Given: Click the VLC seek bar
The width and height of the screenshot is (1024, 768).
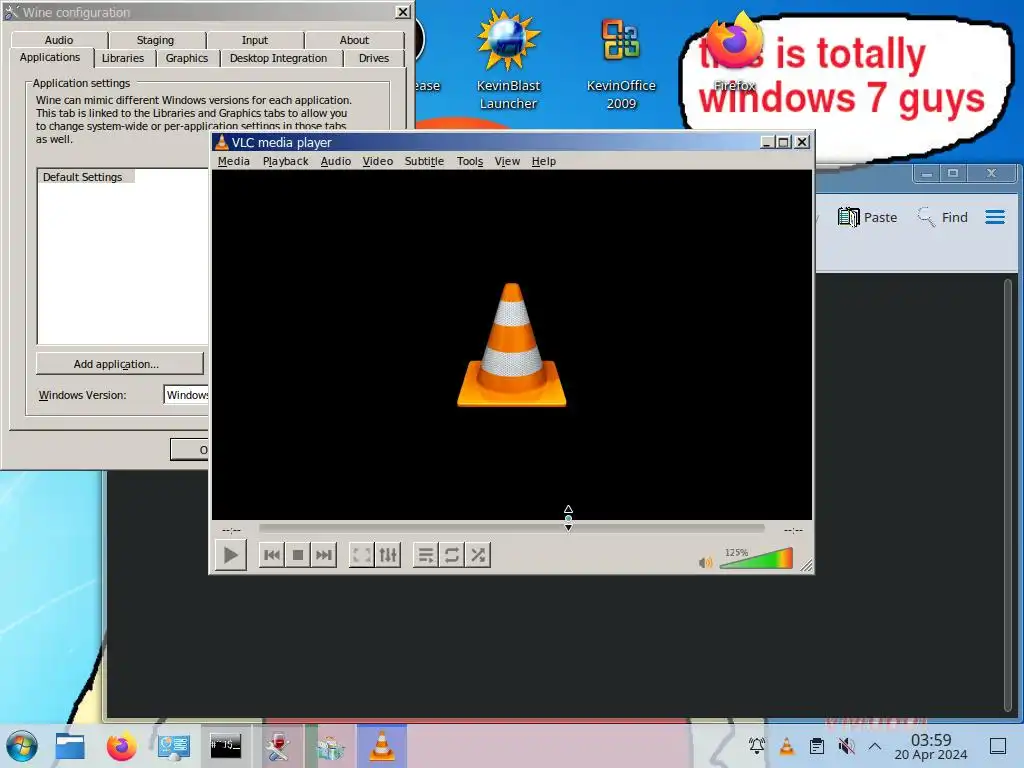Looking at the screenshot, I should tap(511, 528).
